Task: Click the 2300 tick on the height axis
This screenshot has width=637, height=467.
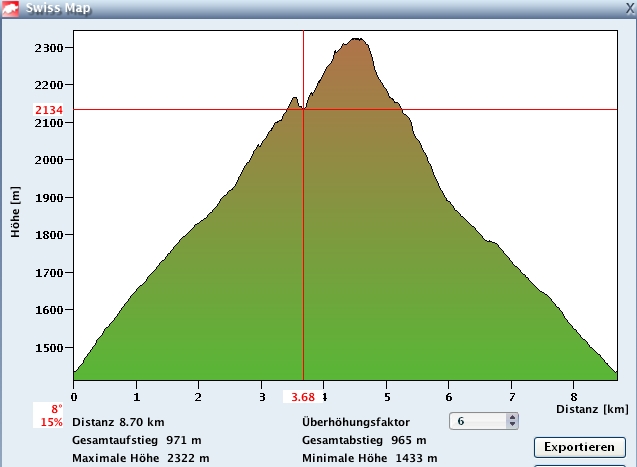Action: [49, 48]
